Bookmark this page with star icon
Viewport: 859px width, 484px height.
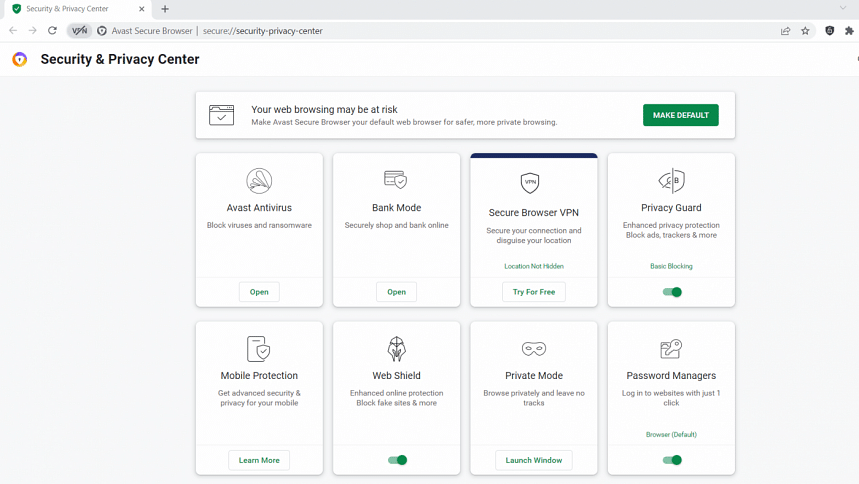pos(805,31)
